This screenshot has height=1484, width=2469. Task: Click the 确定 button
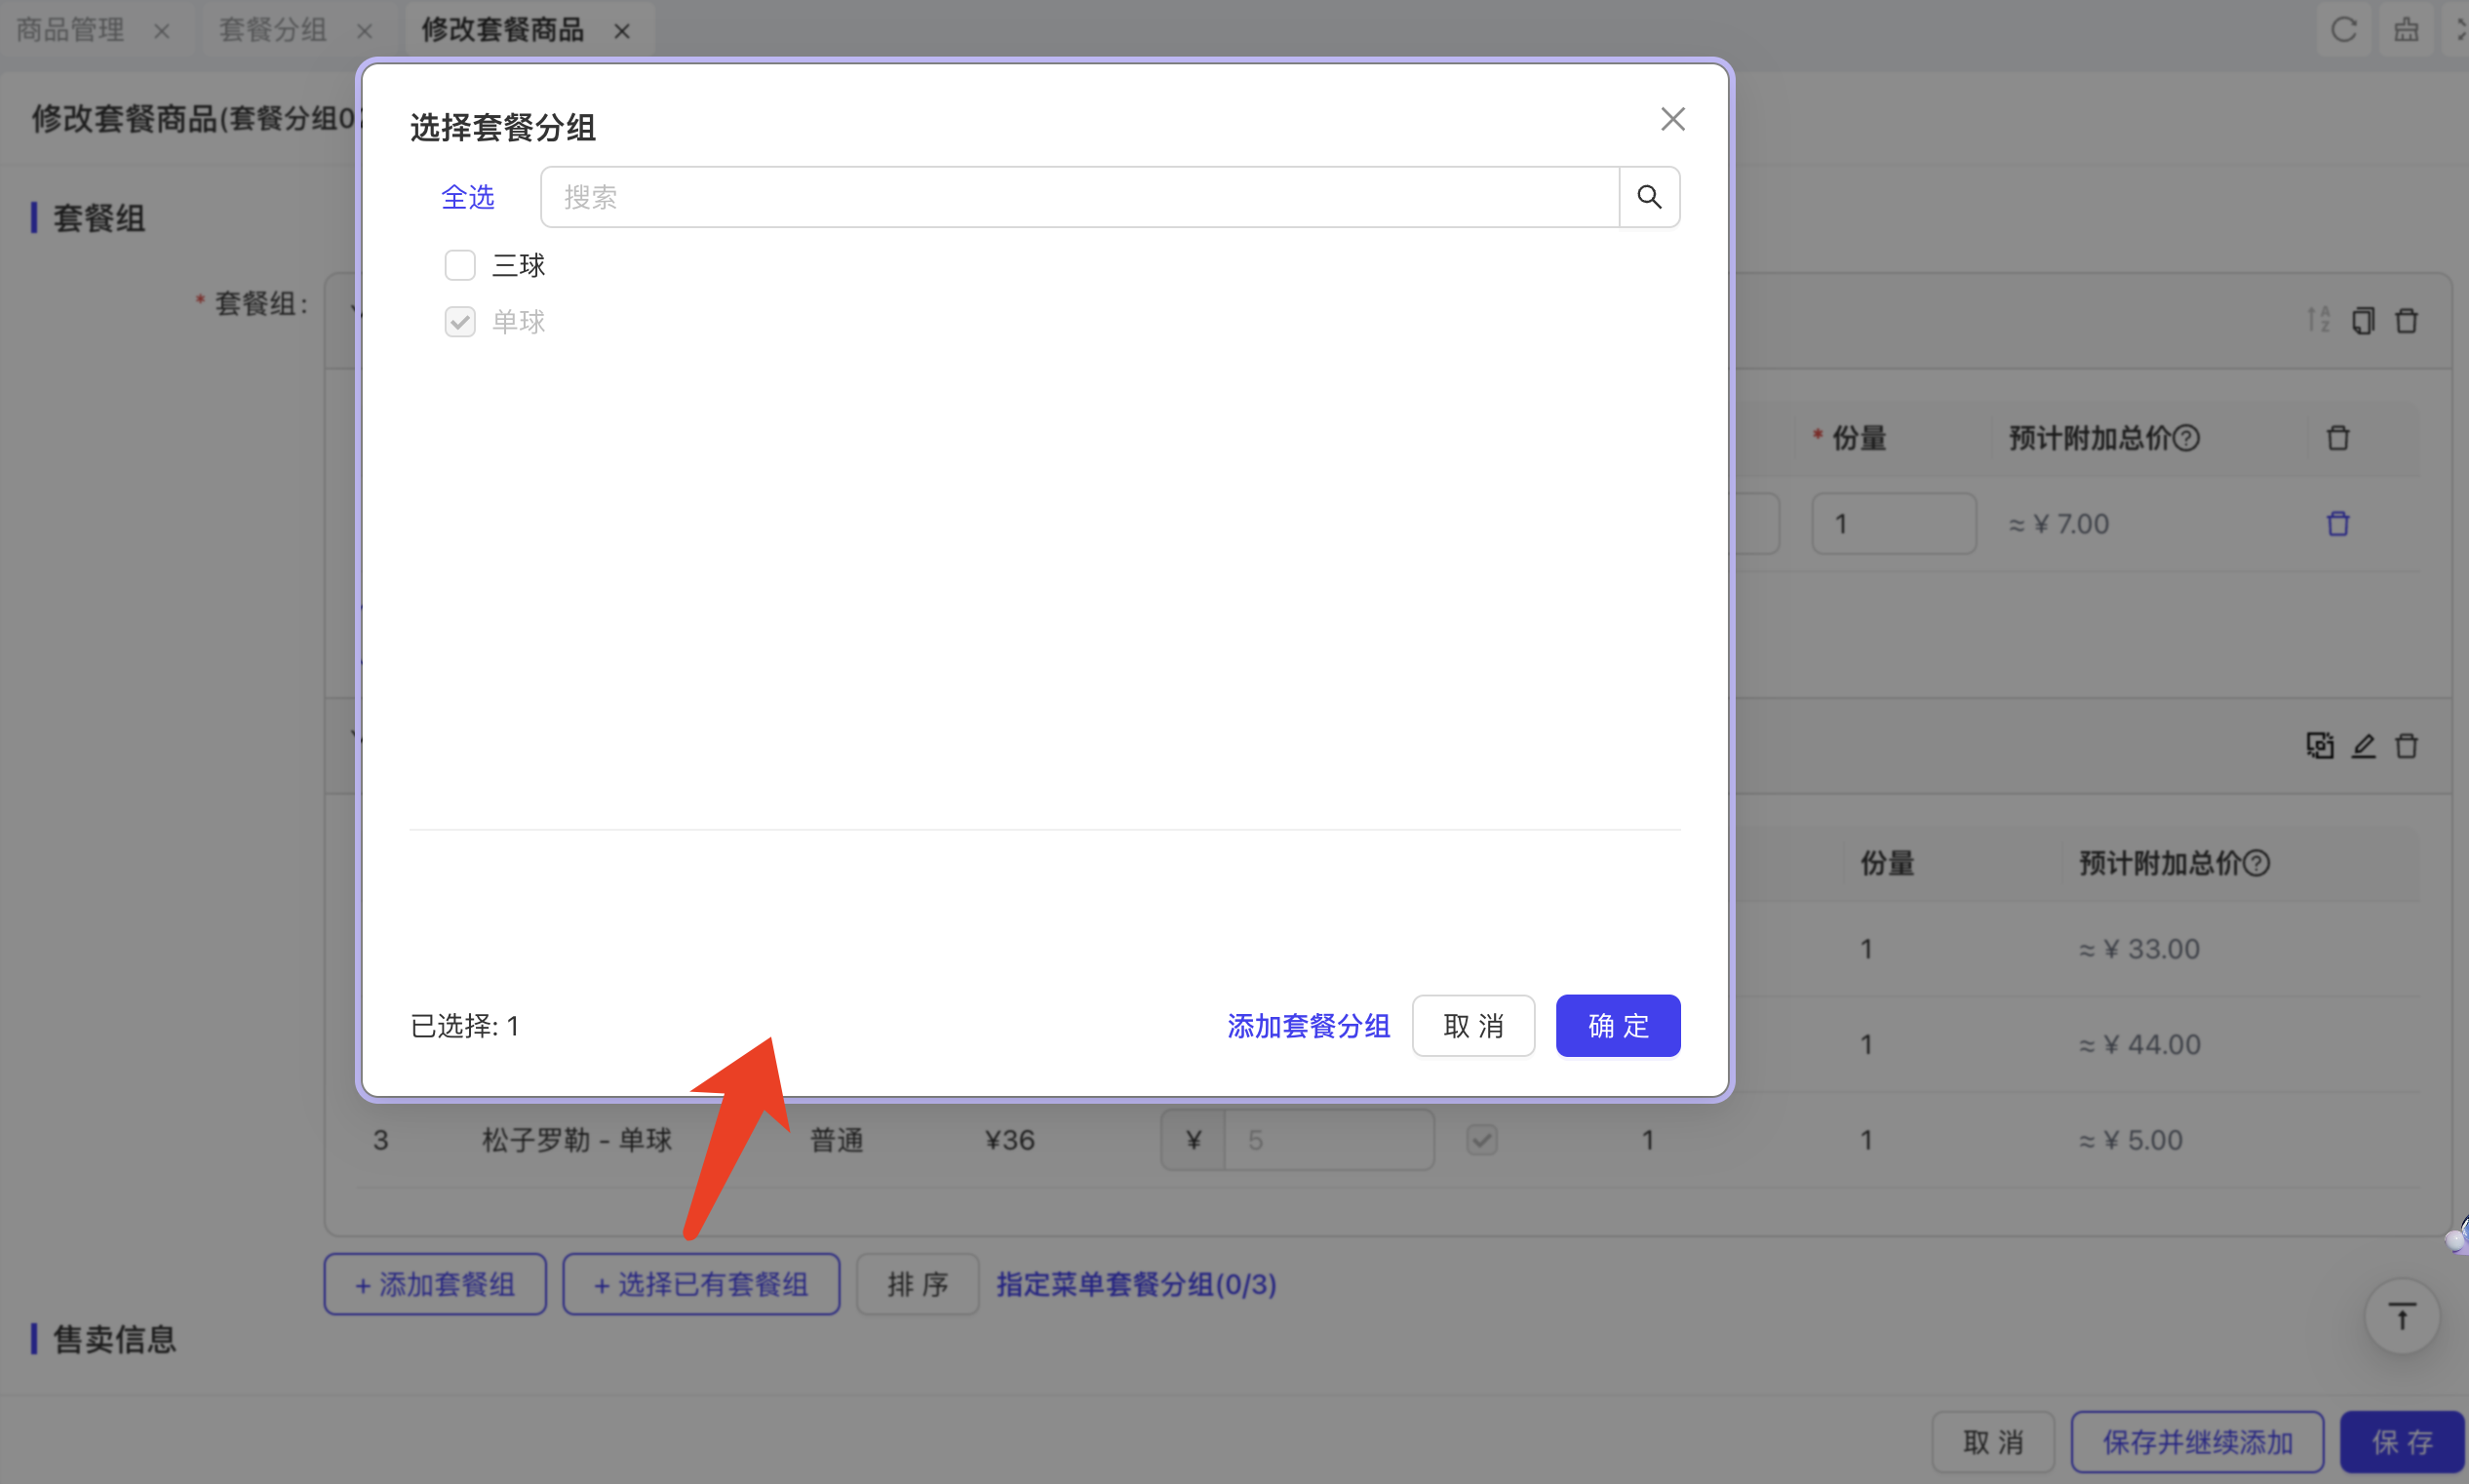1617,1025
